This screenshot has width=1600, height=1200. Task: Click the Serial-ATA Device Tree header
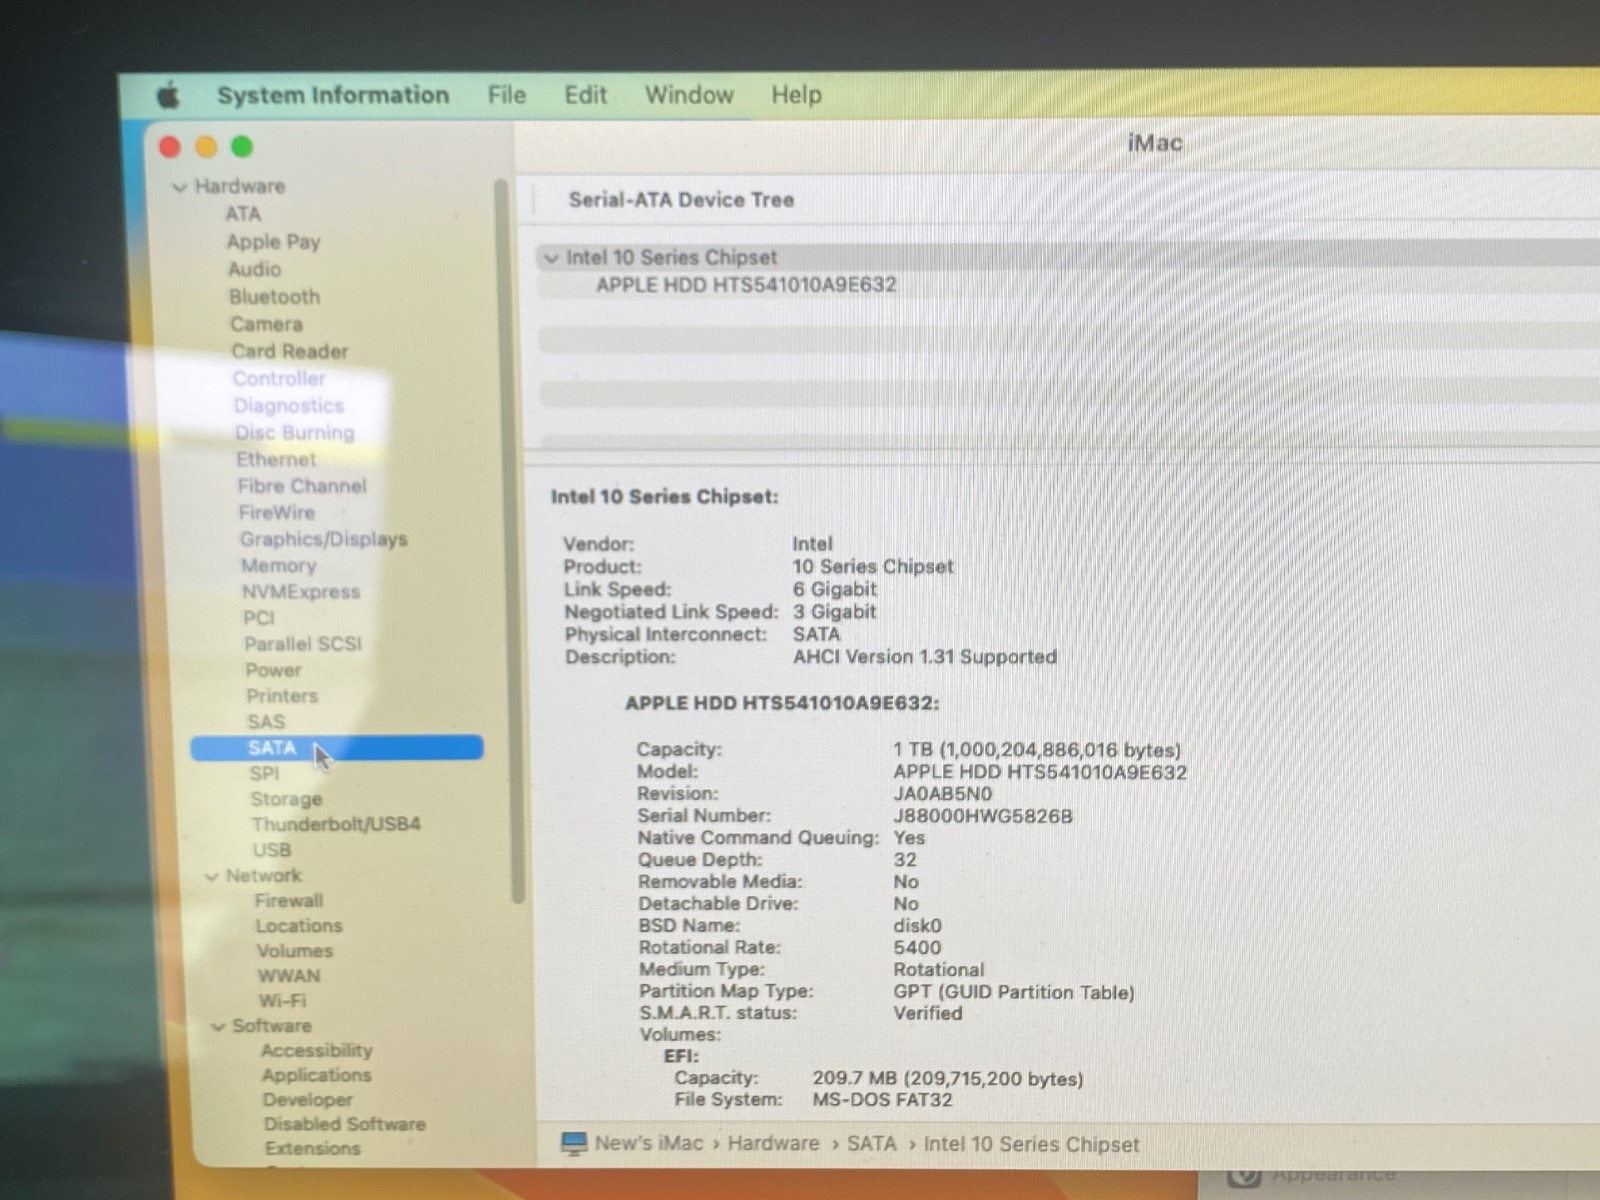pyautogui.click(x=681, y=200)
